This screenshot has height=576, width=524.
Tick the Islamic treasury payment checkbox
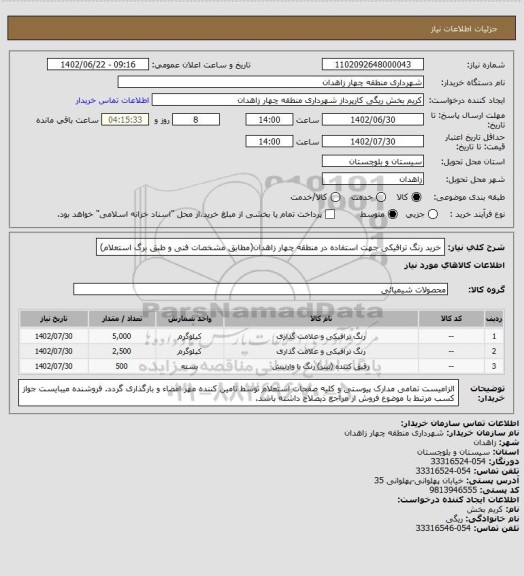click(330, 215)
